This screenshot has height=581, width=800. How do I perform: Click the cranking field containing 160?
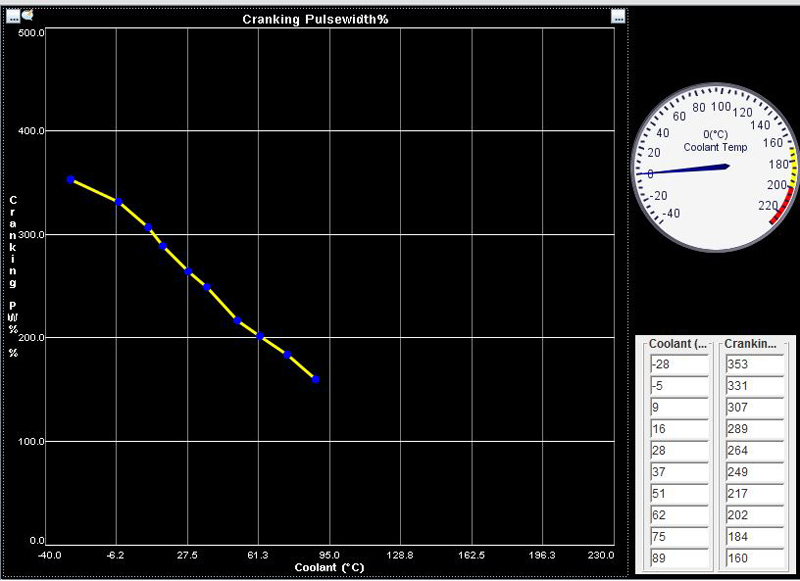coord(752,558)
